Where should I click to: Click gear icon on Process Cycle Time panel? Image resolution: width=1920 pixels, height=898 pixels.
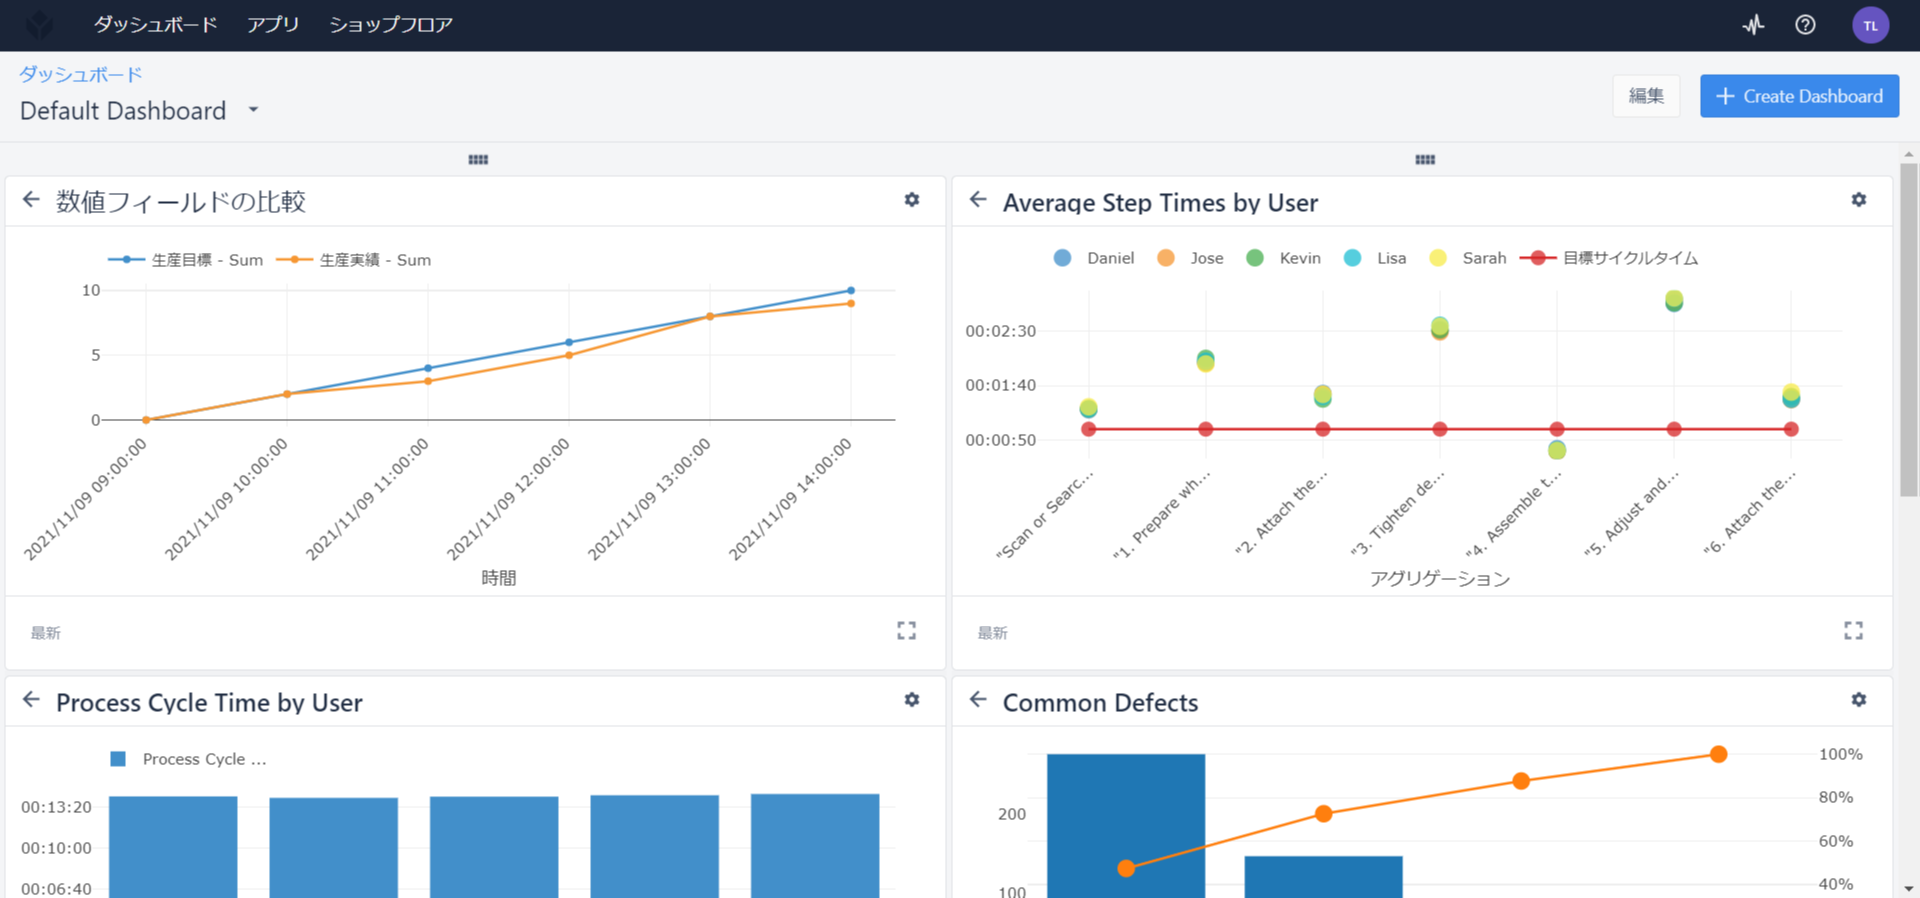click(x=912, y=700)
